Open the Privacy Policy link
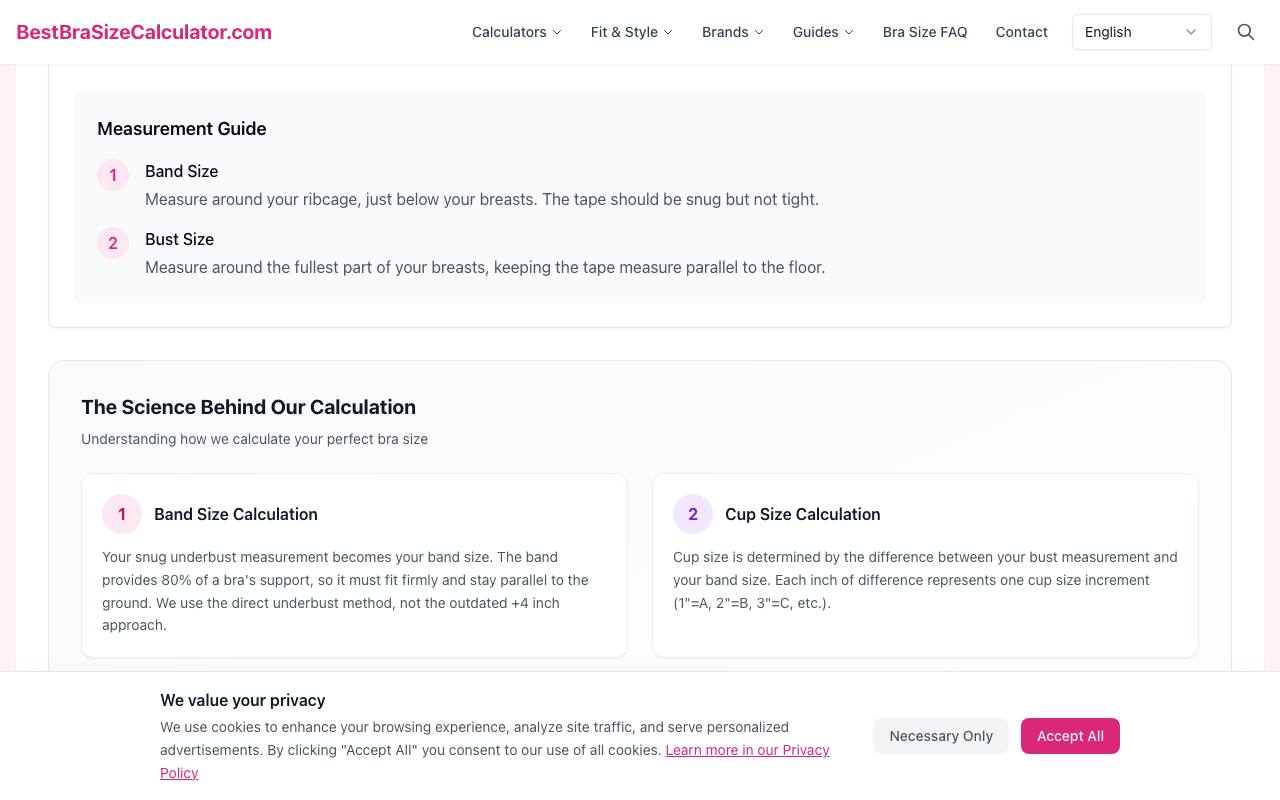Image resolution: width=1280 pixels, height=800 pixels. point(495,761)
